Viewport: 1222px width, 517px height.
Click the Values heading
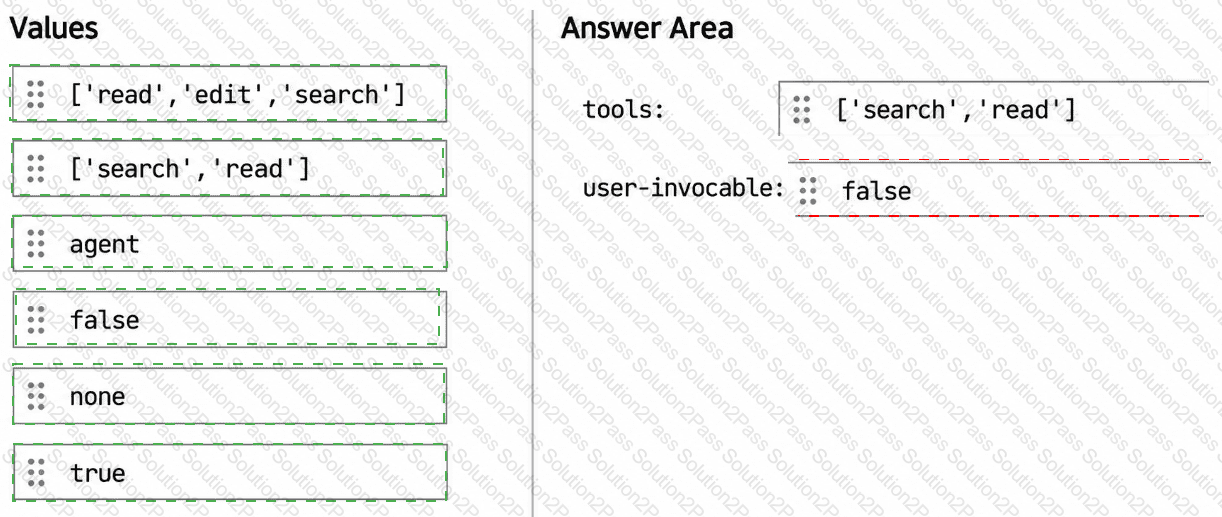54,28
